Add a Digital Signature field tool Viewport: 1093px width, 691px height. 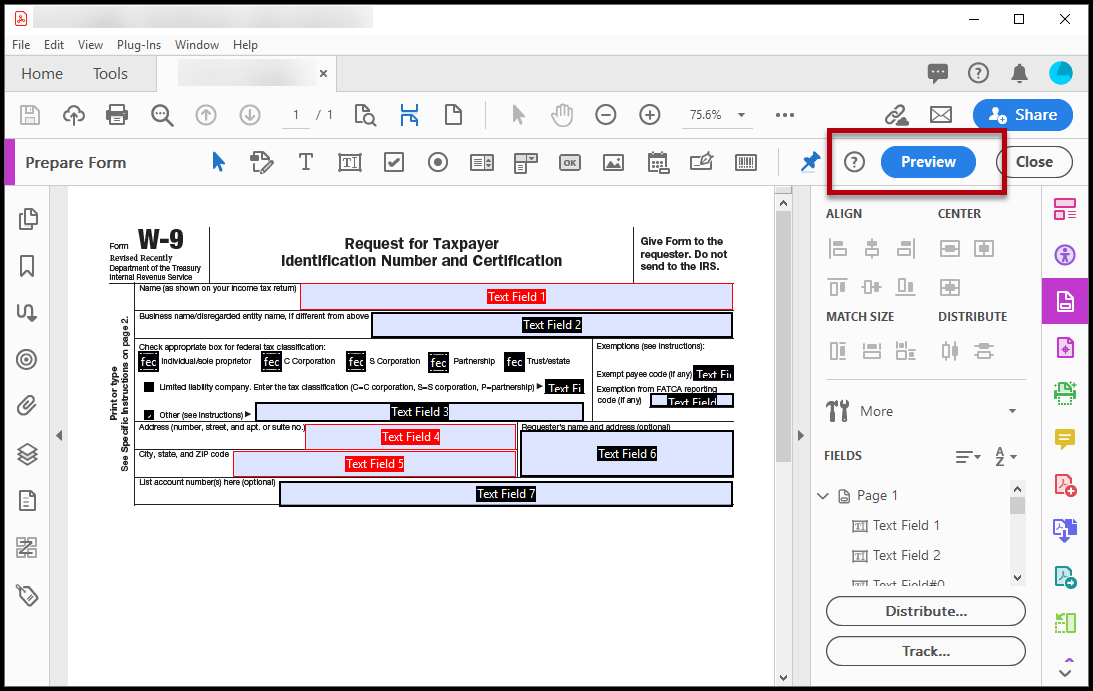[701, 162]
